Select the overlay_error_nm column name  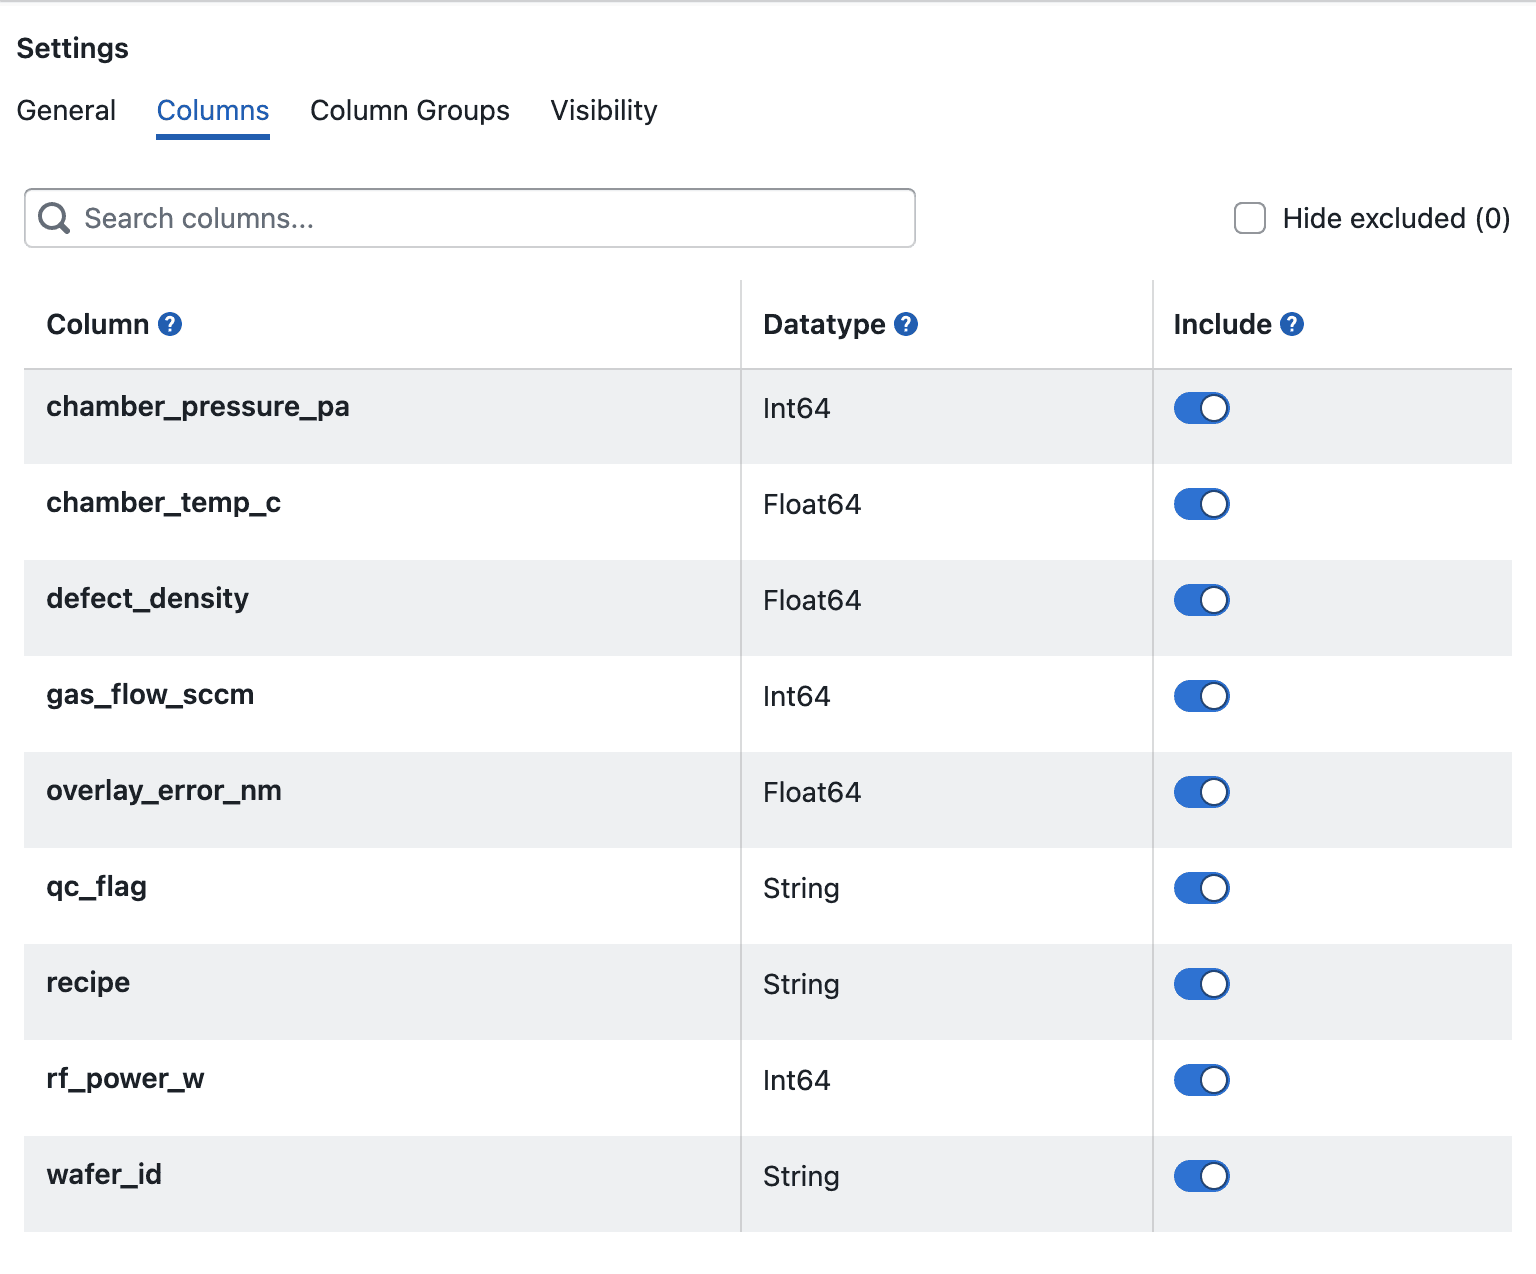tap(164, 791)
